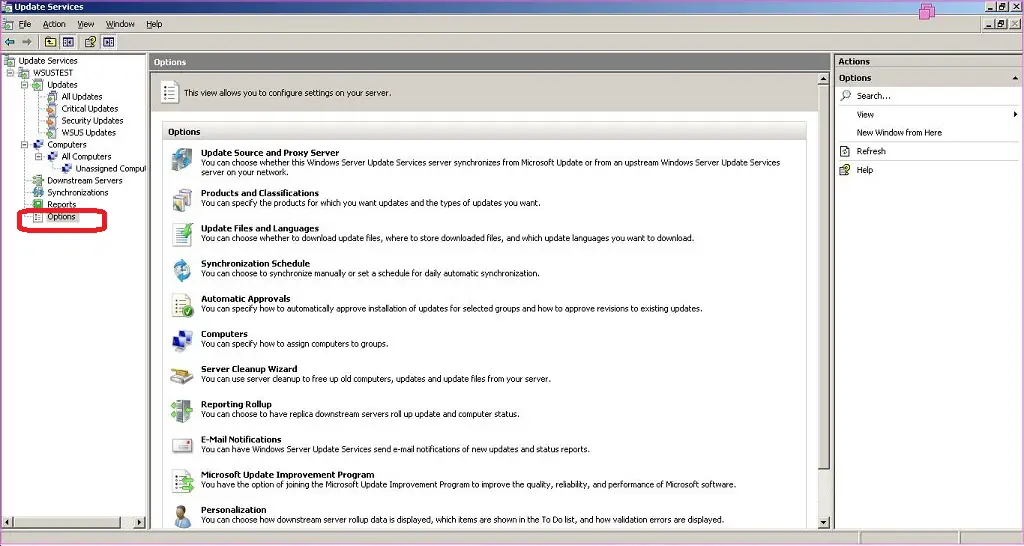This screenshot has height=546, width=1024.
Task: Click the Synchronizations tree node icon
Action: 38,193
